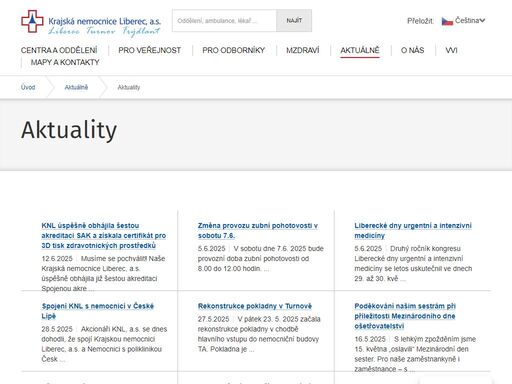
Task: Open the PRO VEŘEJNOST menu
Action: pyautogui.click(x=150, y=50)
